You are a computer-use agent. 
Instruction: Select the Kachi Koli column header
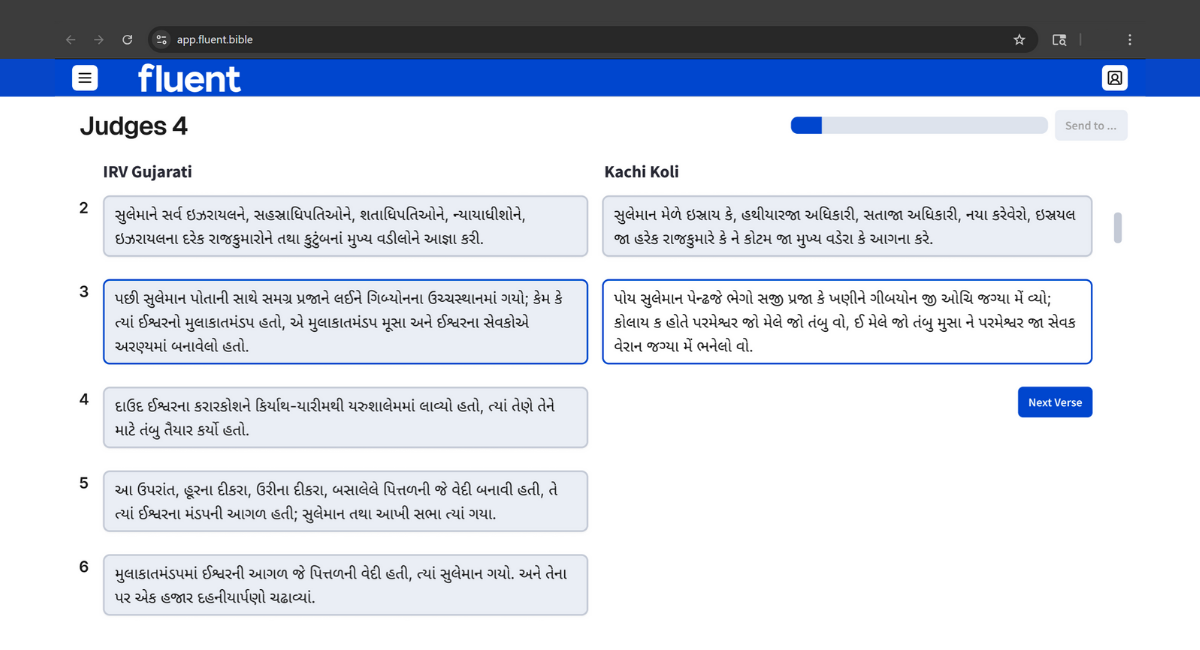tap(641, 171)
